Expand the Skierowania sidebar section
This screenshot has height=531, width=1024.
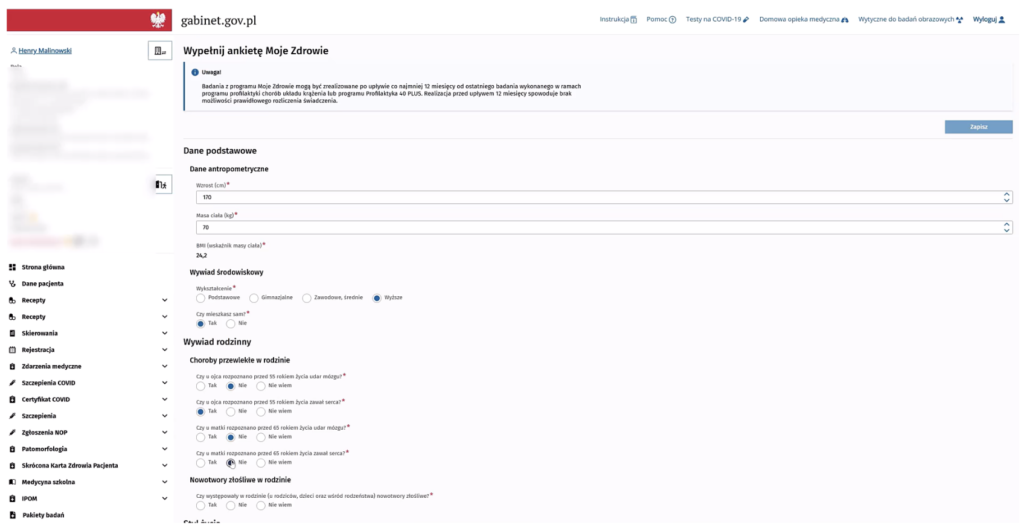tap(164, 333)
